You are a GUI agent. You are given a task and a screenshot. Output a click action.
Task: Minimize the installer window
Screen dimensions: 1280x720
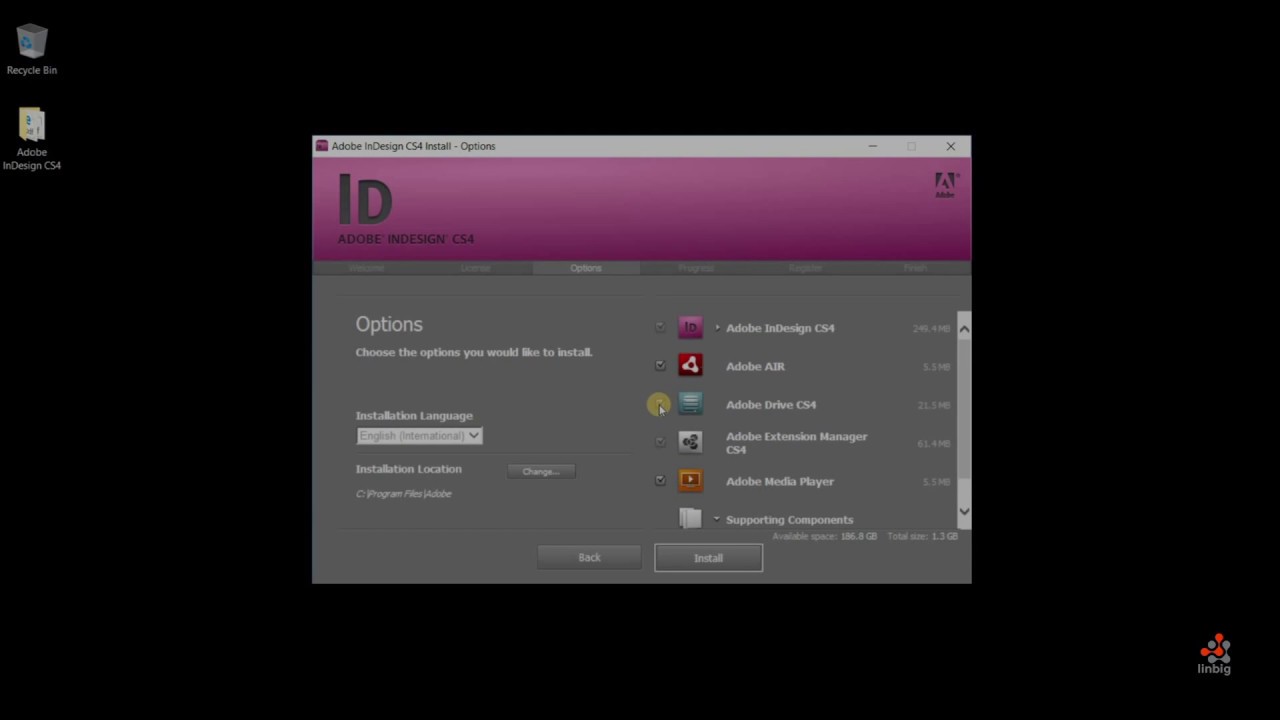point(872,146)
